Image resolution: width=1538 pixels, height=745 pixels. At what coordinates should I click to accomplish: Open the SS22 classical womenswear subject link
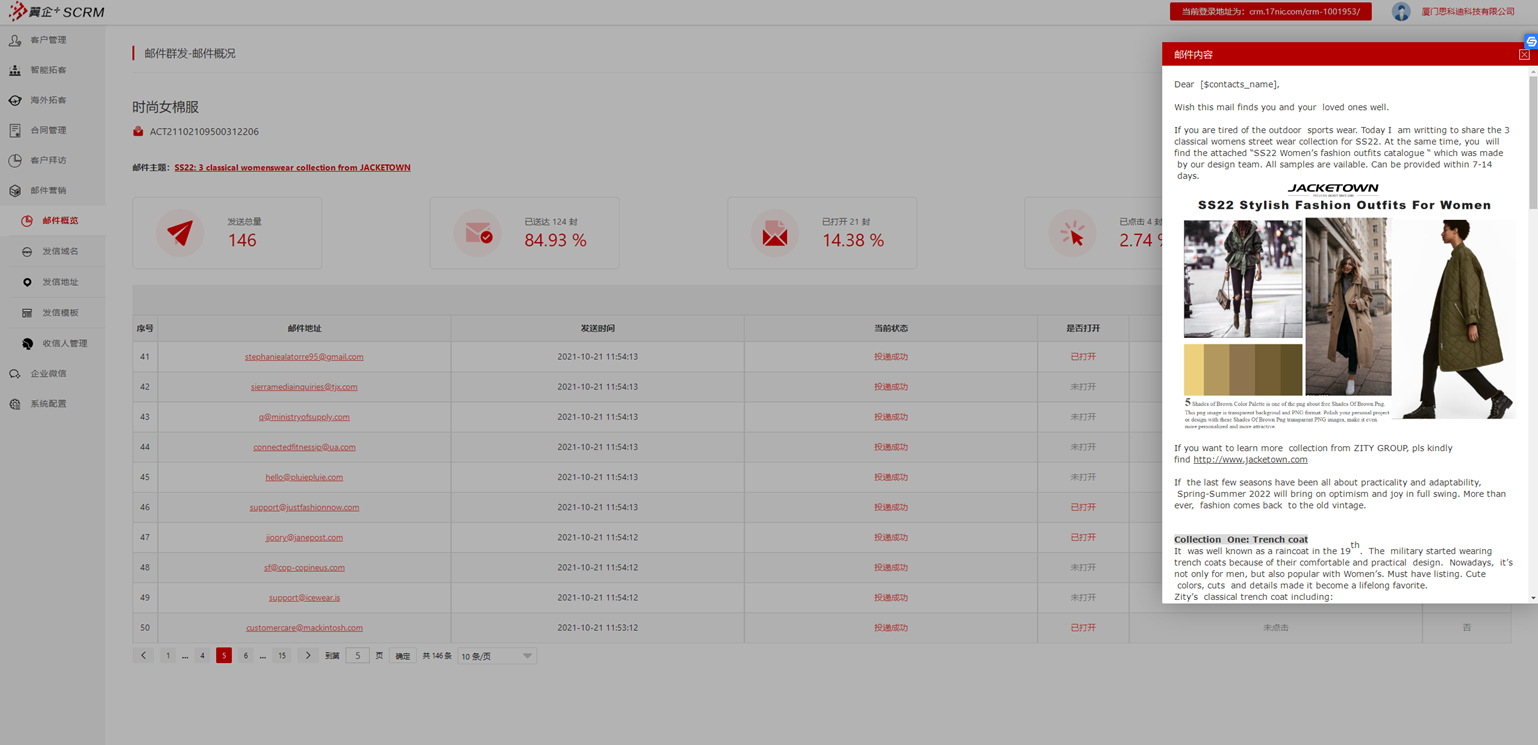pyautogui.click(x=292, y=168)
